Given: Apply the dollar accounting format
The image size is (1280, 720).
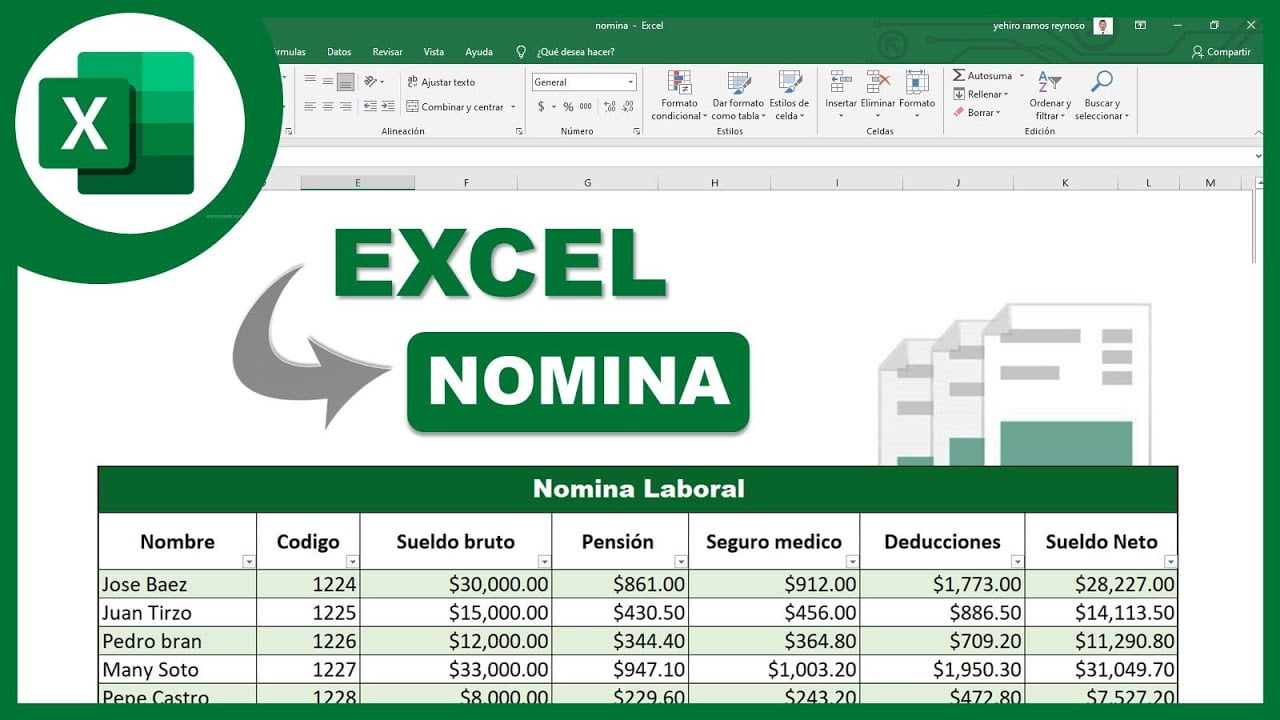Looking at the screenshot, I should (x=541, y=106).
